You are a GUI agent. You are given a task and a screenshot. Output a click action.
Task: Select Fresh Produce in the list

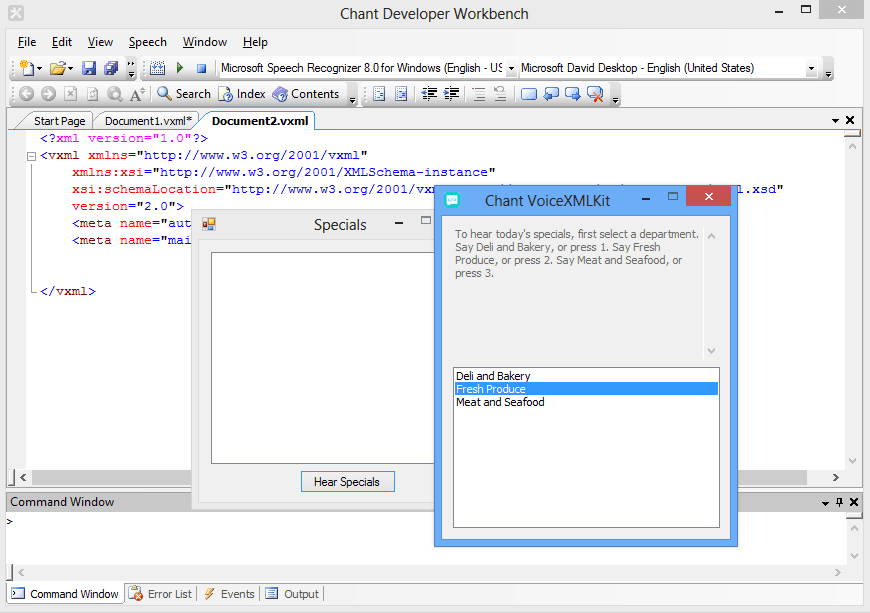pos(586,389)
